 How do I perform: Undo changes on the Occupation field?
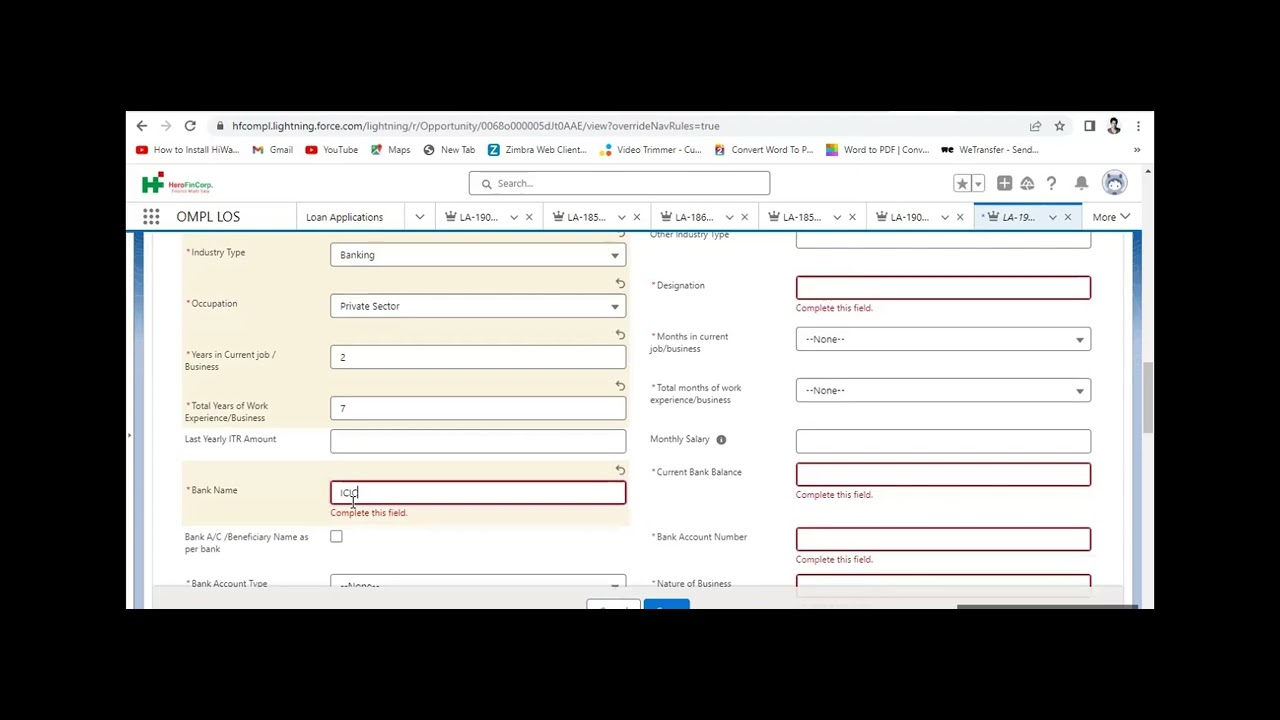pos(620,284)
